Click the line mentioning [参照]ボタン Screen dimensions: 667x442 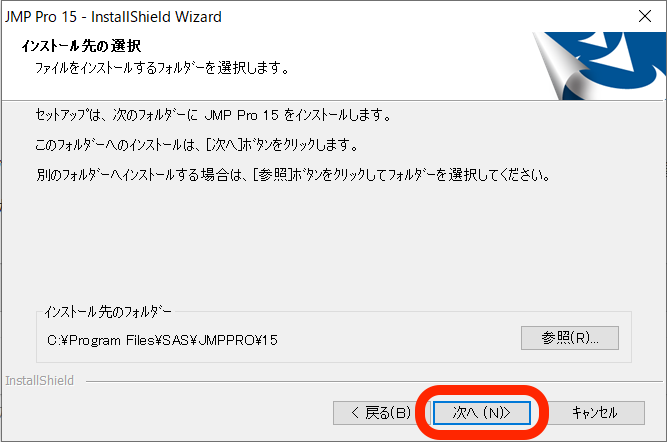coord(293,175)
